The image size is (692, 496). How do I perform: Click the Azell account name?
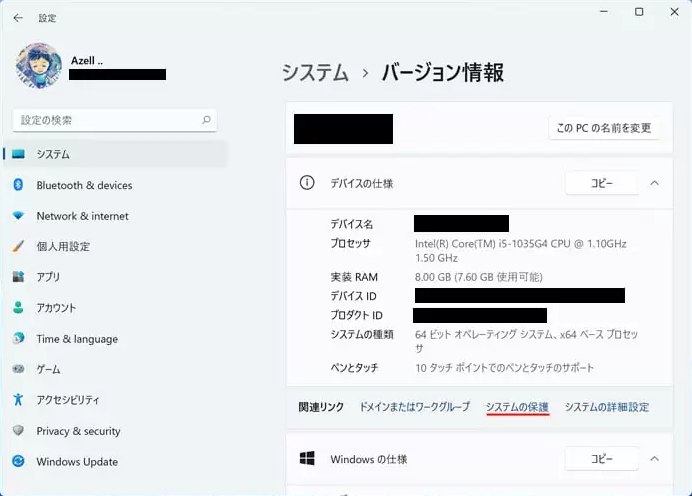coord(87,60)
